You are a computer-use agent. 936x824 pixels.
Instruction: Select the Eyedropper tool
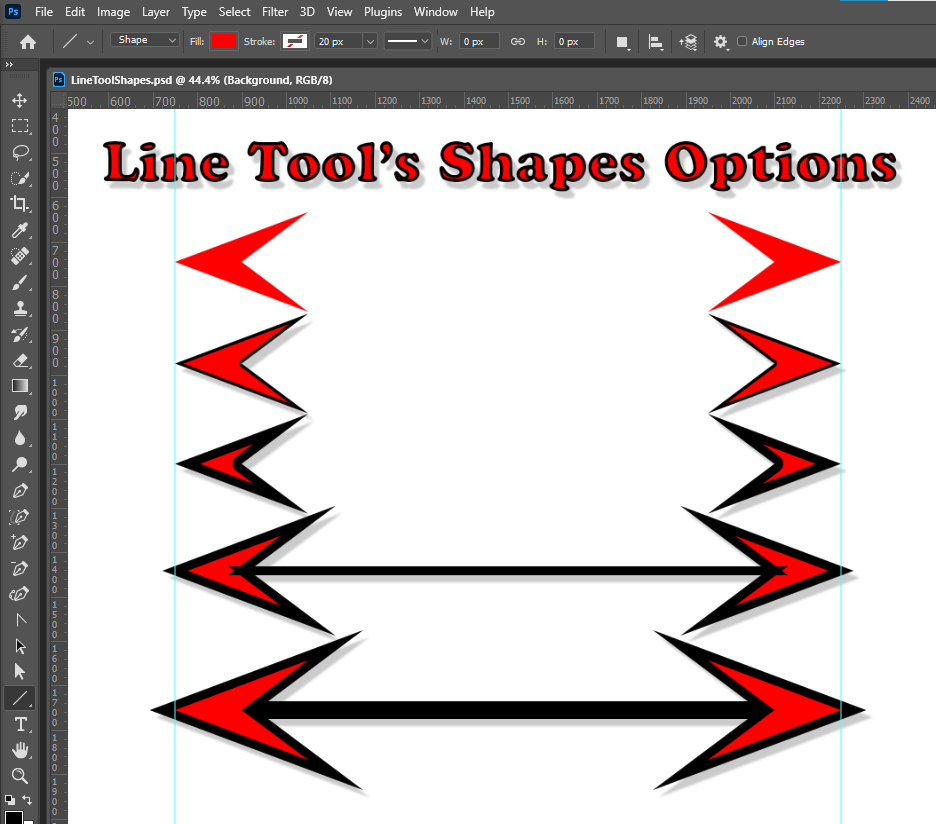[x=20, y=230]
